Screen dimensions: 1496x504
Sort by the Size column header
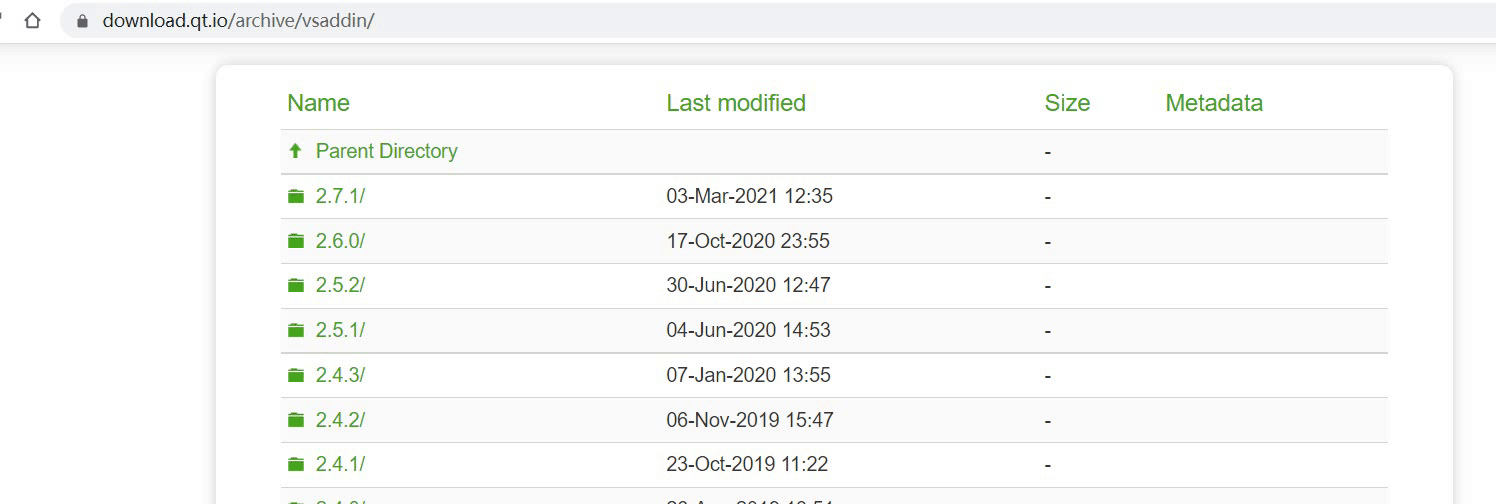pos(1067,103)
